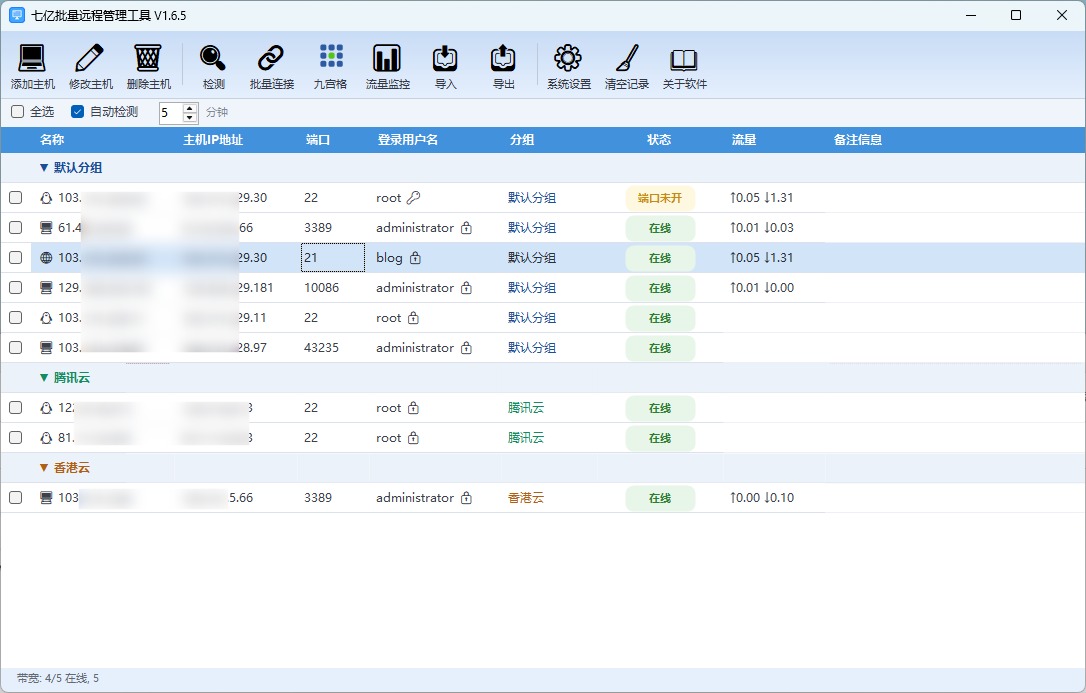The width and height of the screenshot is (1086, 693).
Task: Check the row with port 43235
Action: tap(15, 348)
